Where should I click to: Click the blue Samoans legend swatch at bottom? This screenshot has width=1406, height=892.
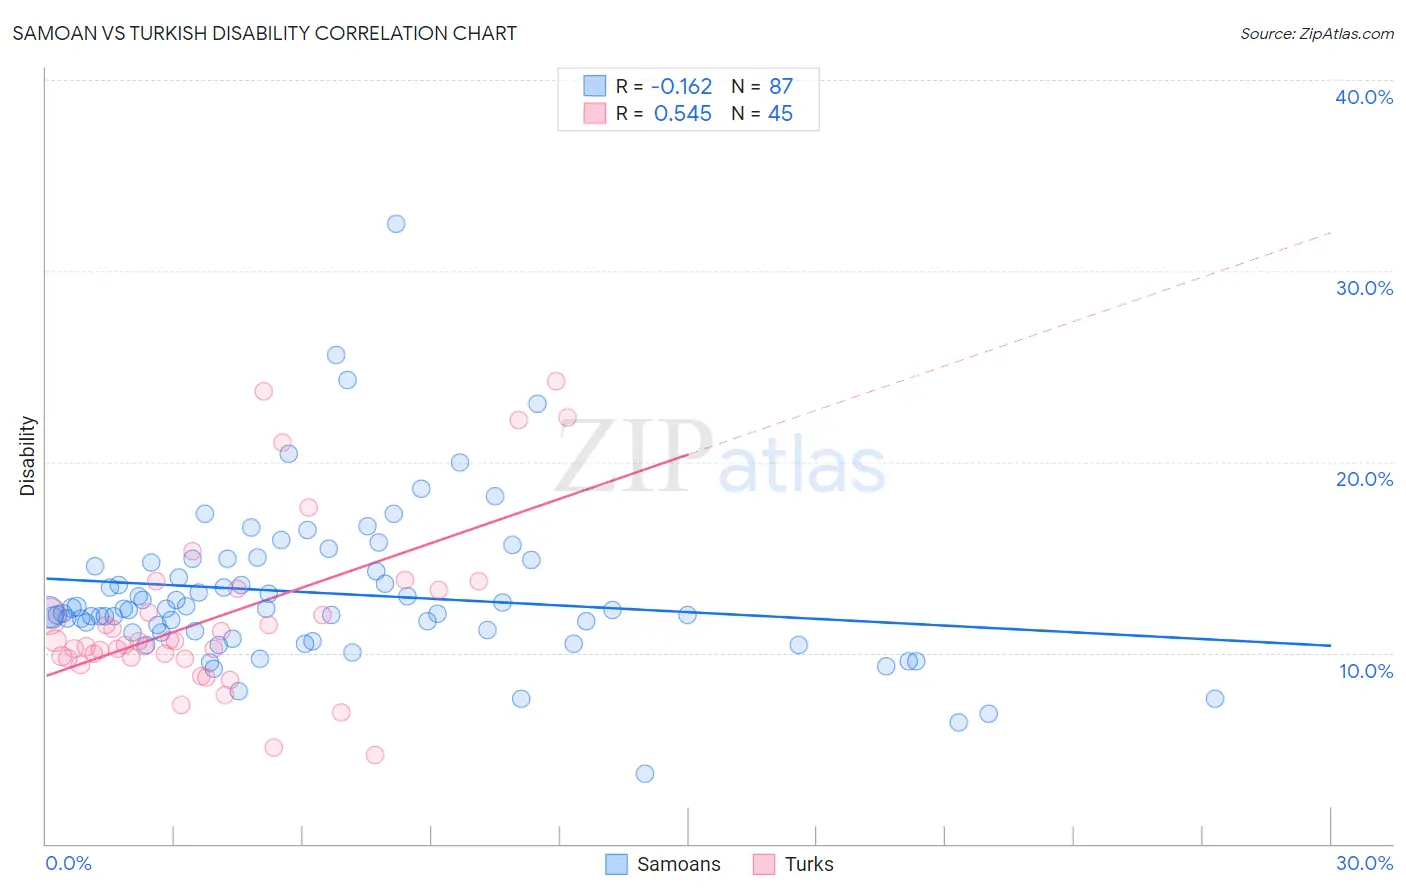pos(617,864)
